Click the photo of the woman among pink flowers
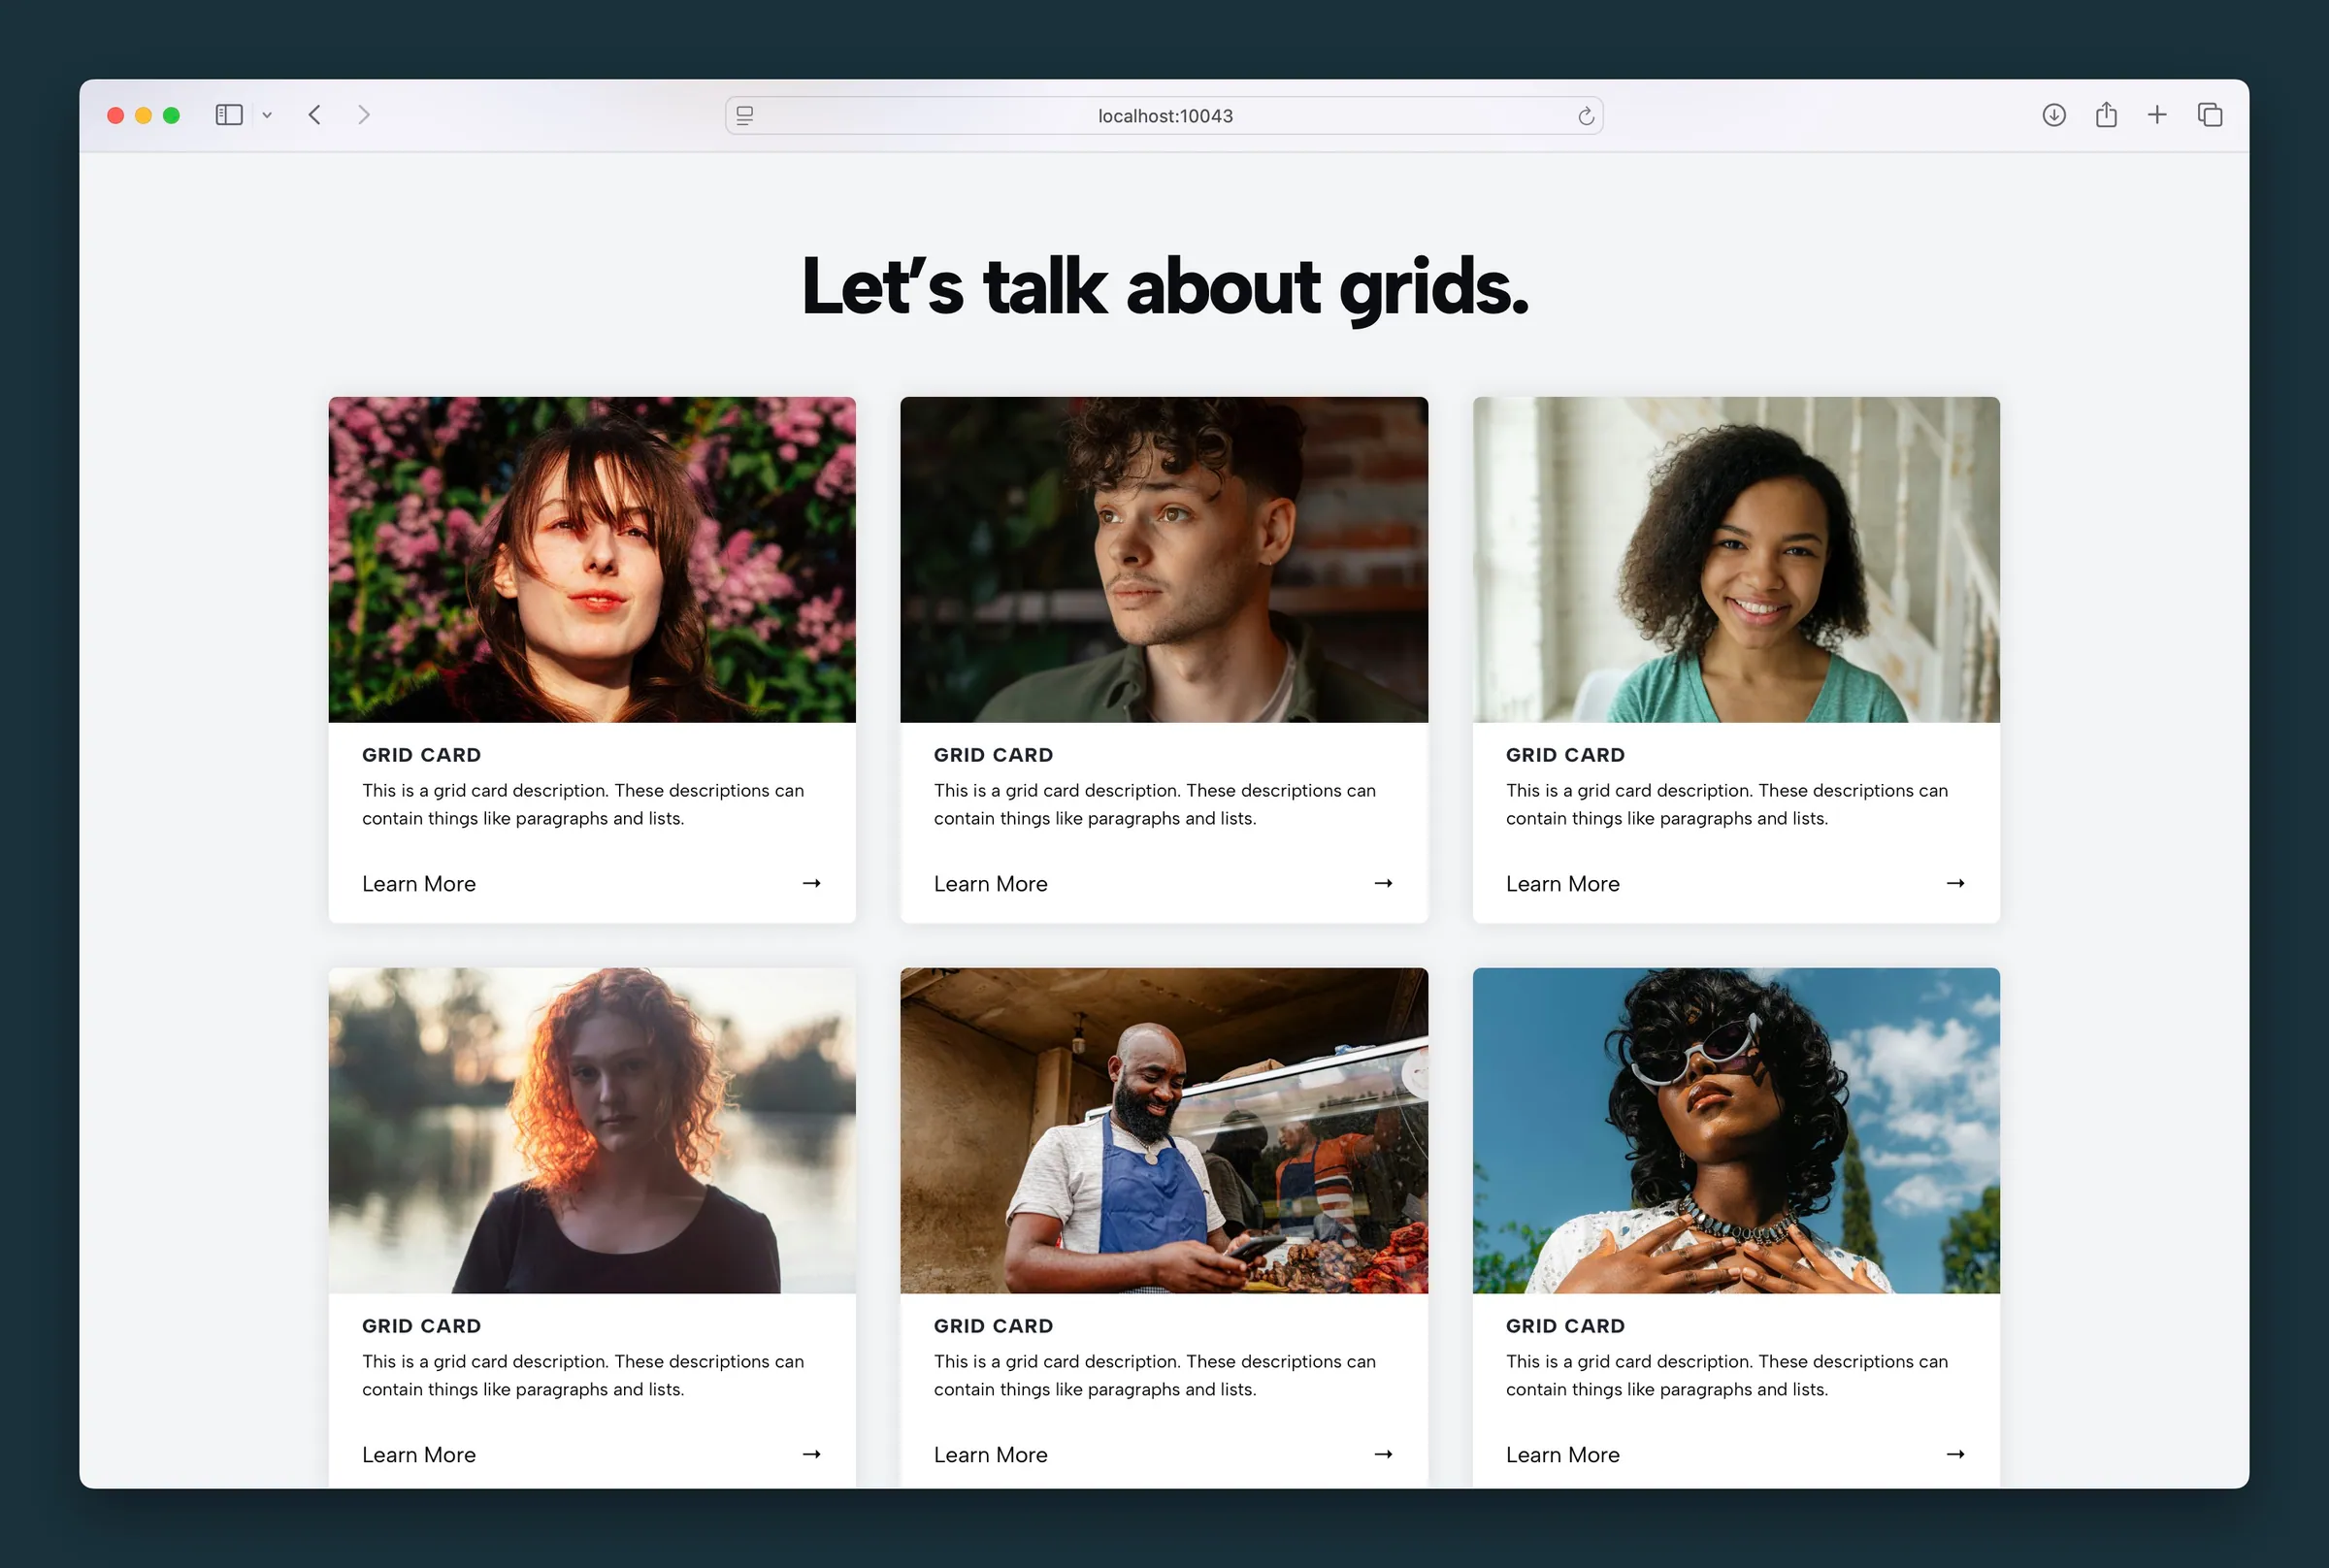The height and width of the screenshot is (1568, 2329). [592, 559]
